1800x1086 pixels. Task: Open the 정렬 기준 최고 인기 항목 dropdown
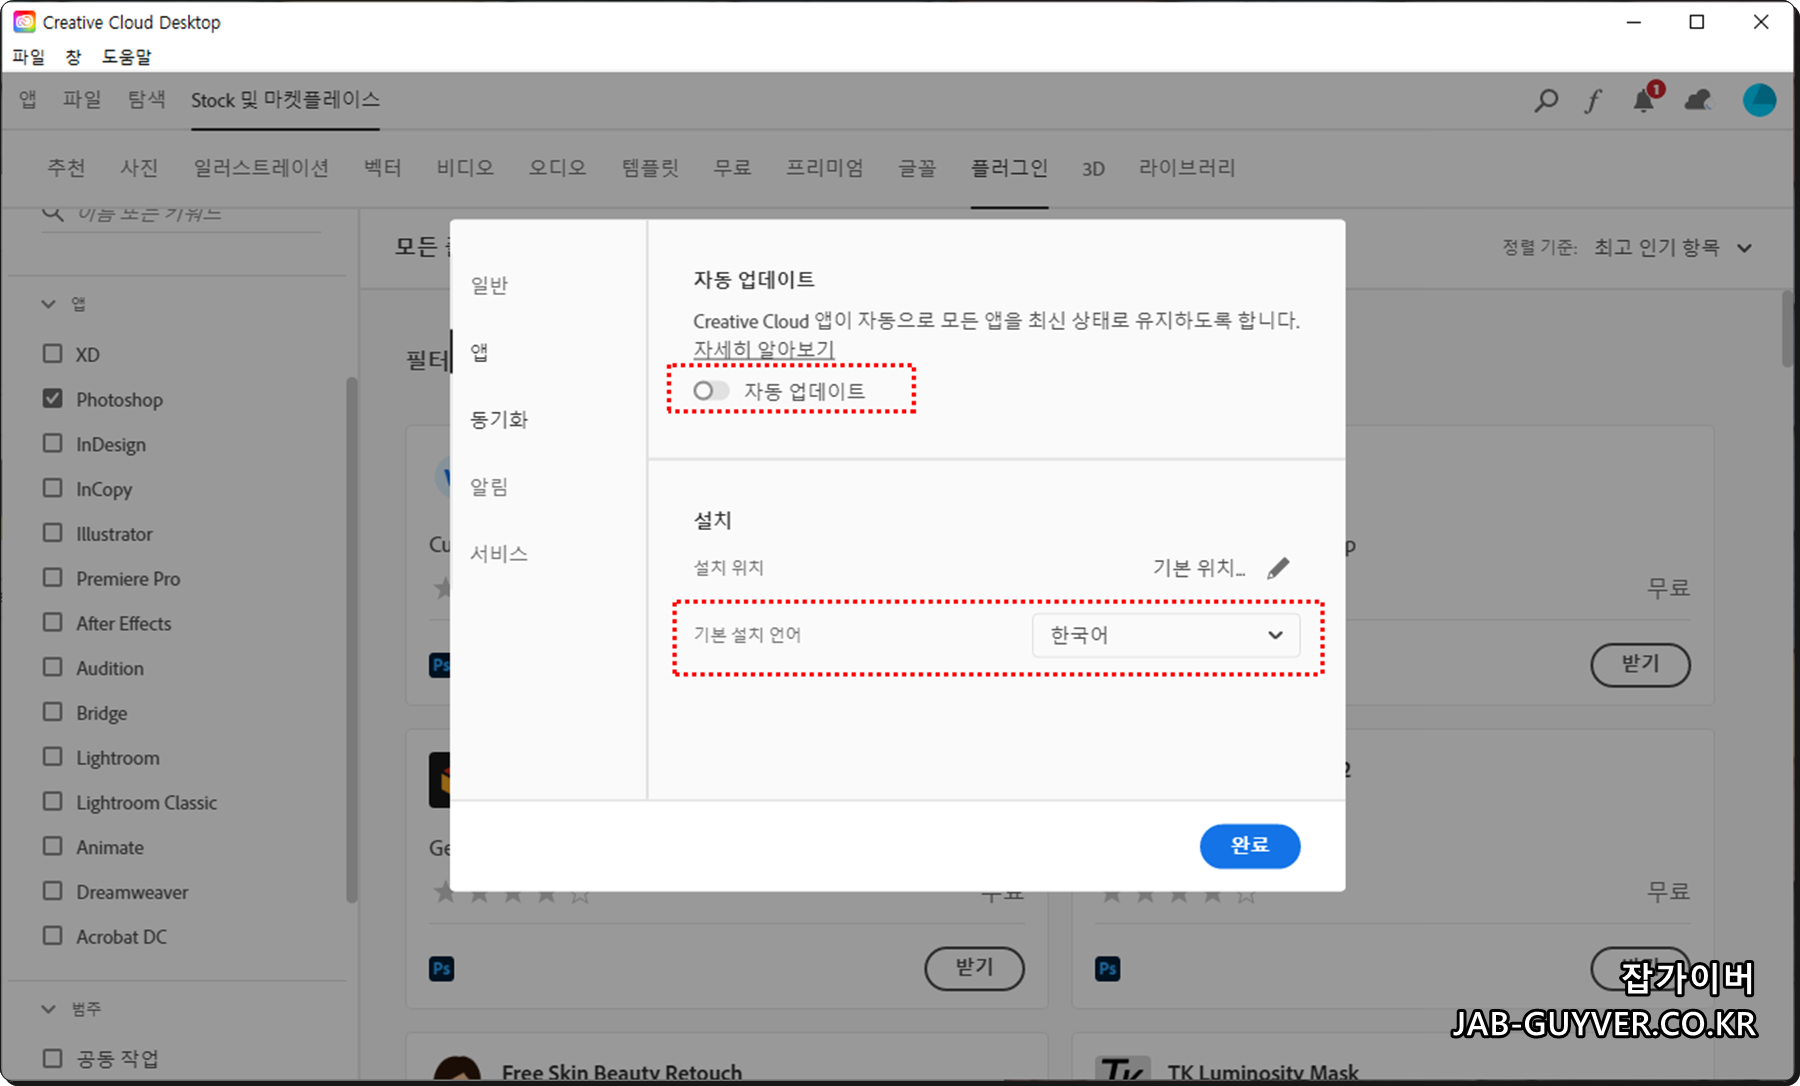[x=1673, y=247]
